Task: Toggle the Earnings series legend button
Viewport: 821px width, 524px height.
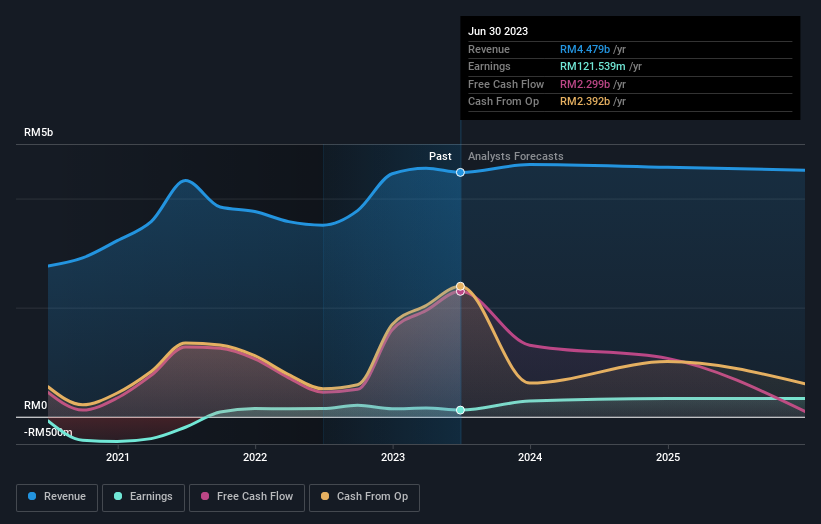Action: [x=143, y=497]
